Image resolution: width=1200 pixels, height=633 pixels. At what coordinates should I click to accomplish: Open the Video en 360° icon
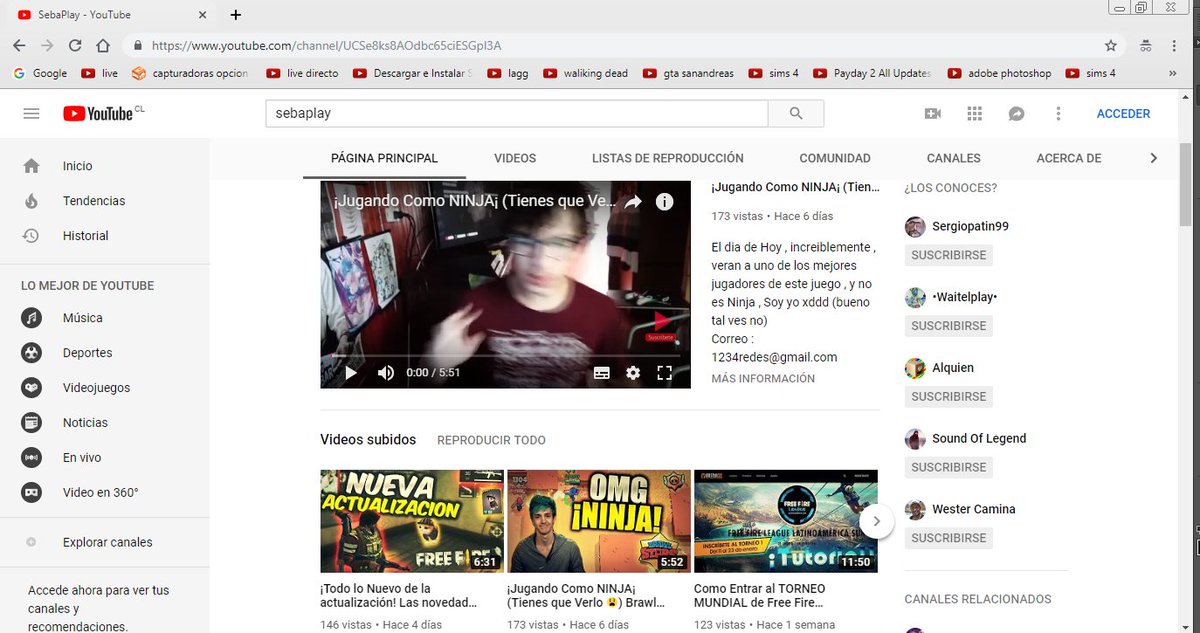32,493
